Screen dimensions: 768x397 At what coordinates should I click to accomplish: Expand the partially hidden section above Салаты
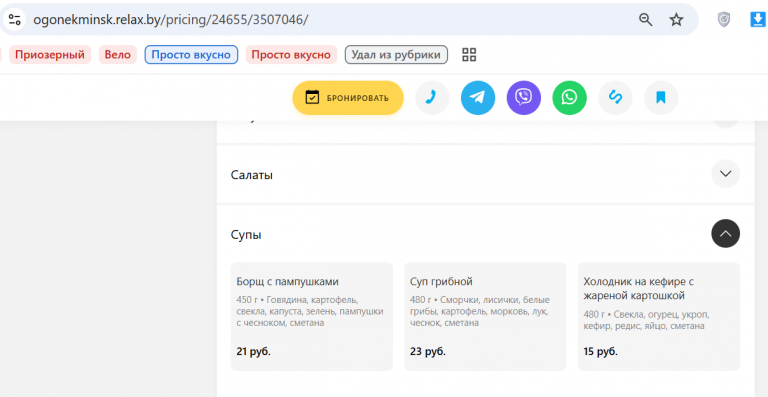[725, 121]
